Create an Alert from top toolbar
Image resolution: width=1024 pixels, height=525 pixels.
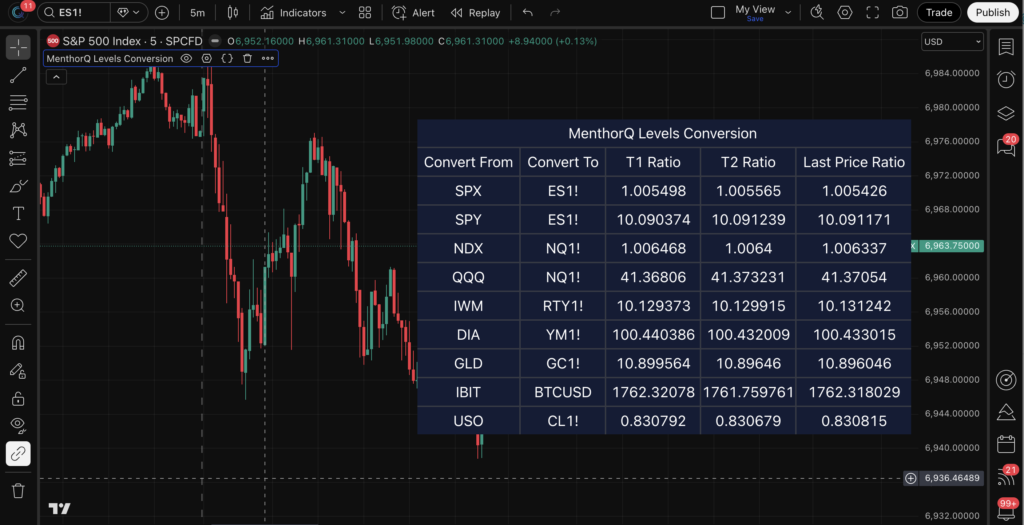coord(413,12)
